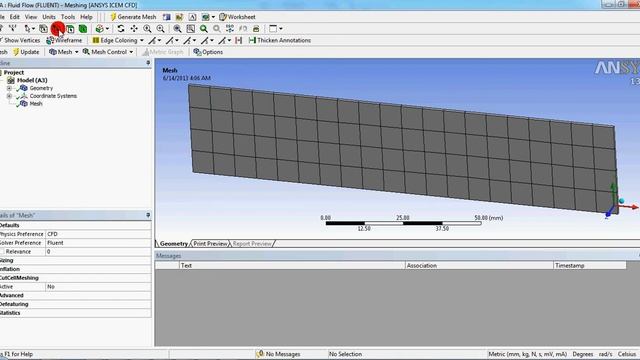Click the pin icon on Outline panel

click(148, 63)
